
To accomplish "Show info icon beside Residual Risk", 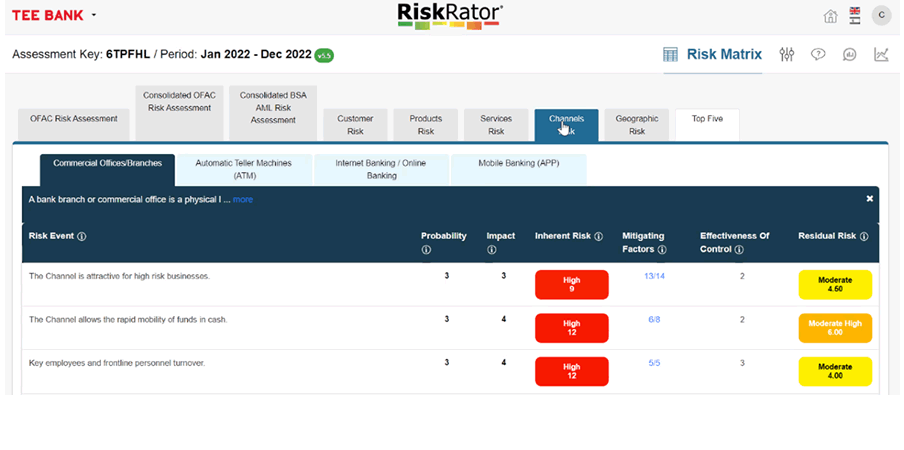I will pyautogui.click(x=864, y=236).
